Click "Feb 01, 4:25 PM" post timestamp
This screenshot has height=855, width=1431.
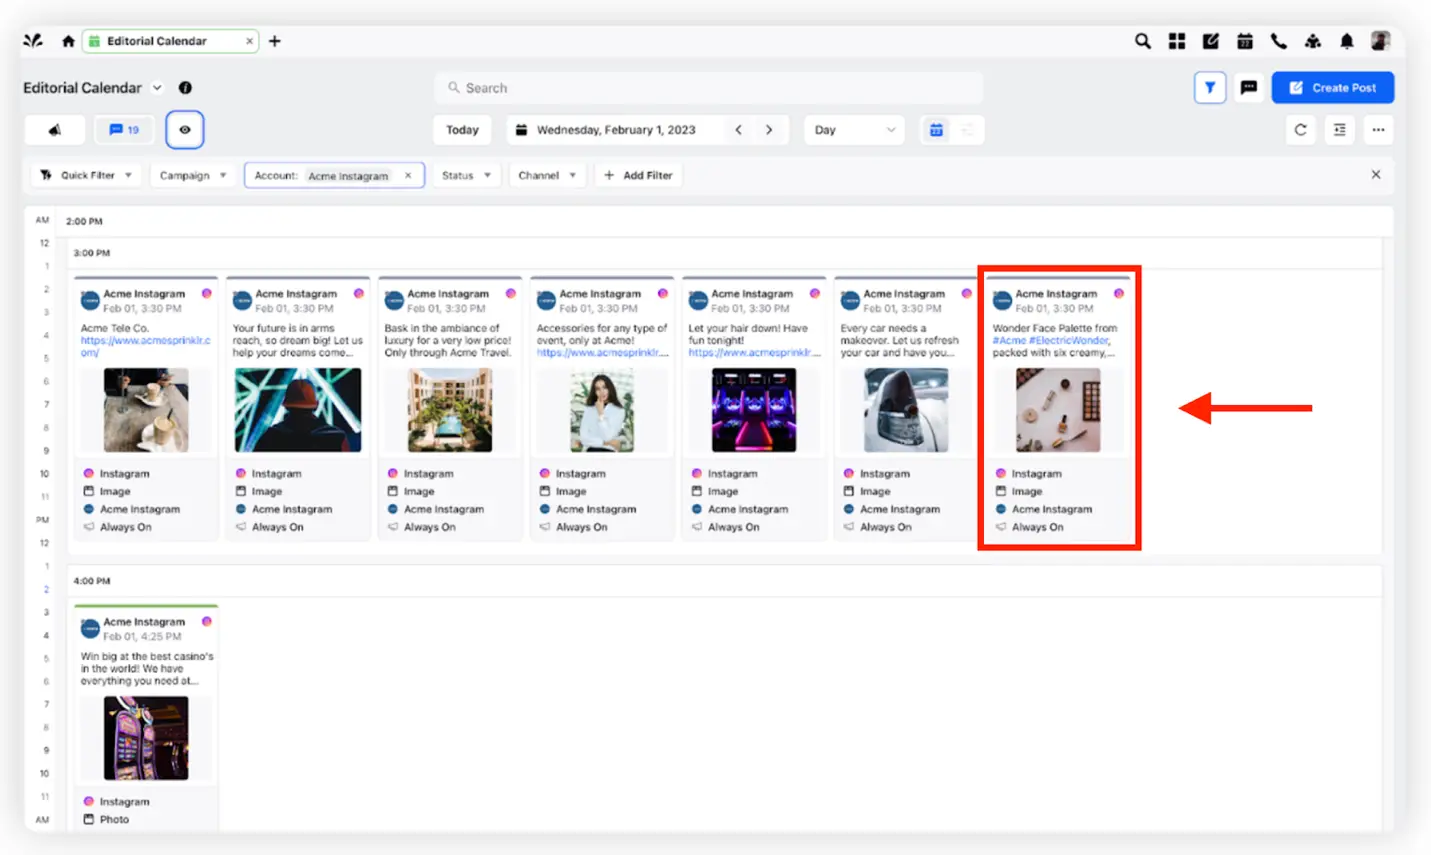[142, 636]
